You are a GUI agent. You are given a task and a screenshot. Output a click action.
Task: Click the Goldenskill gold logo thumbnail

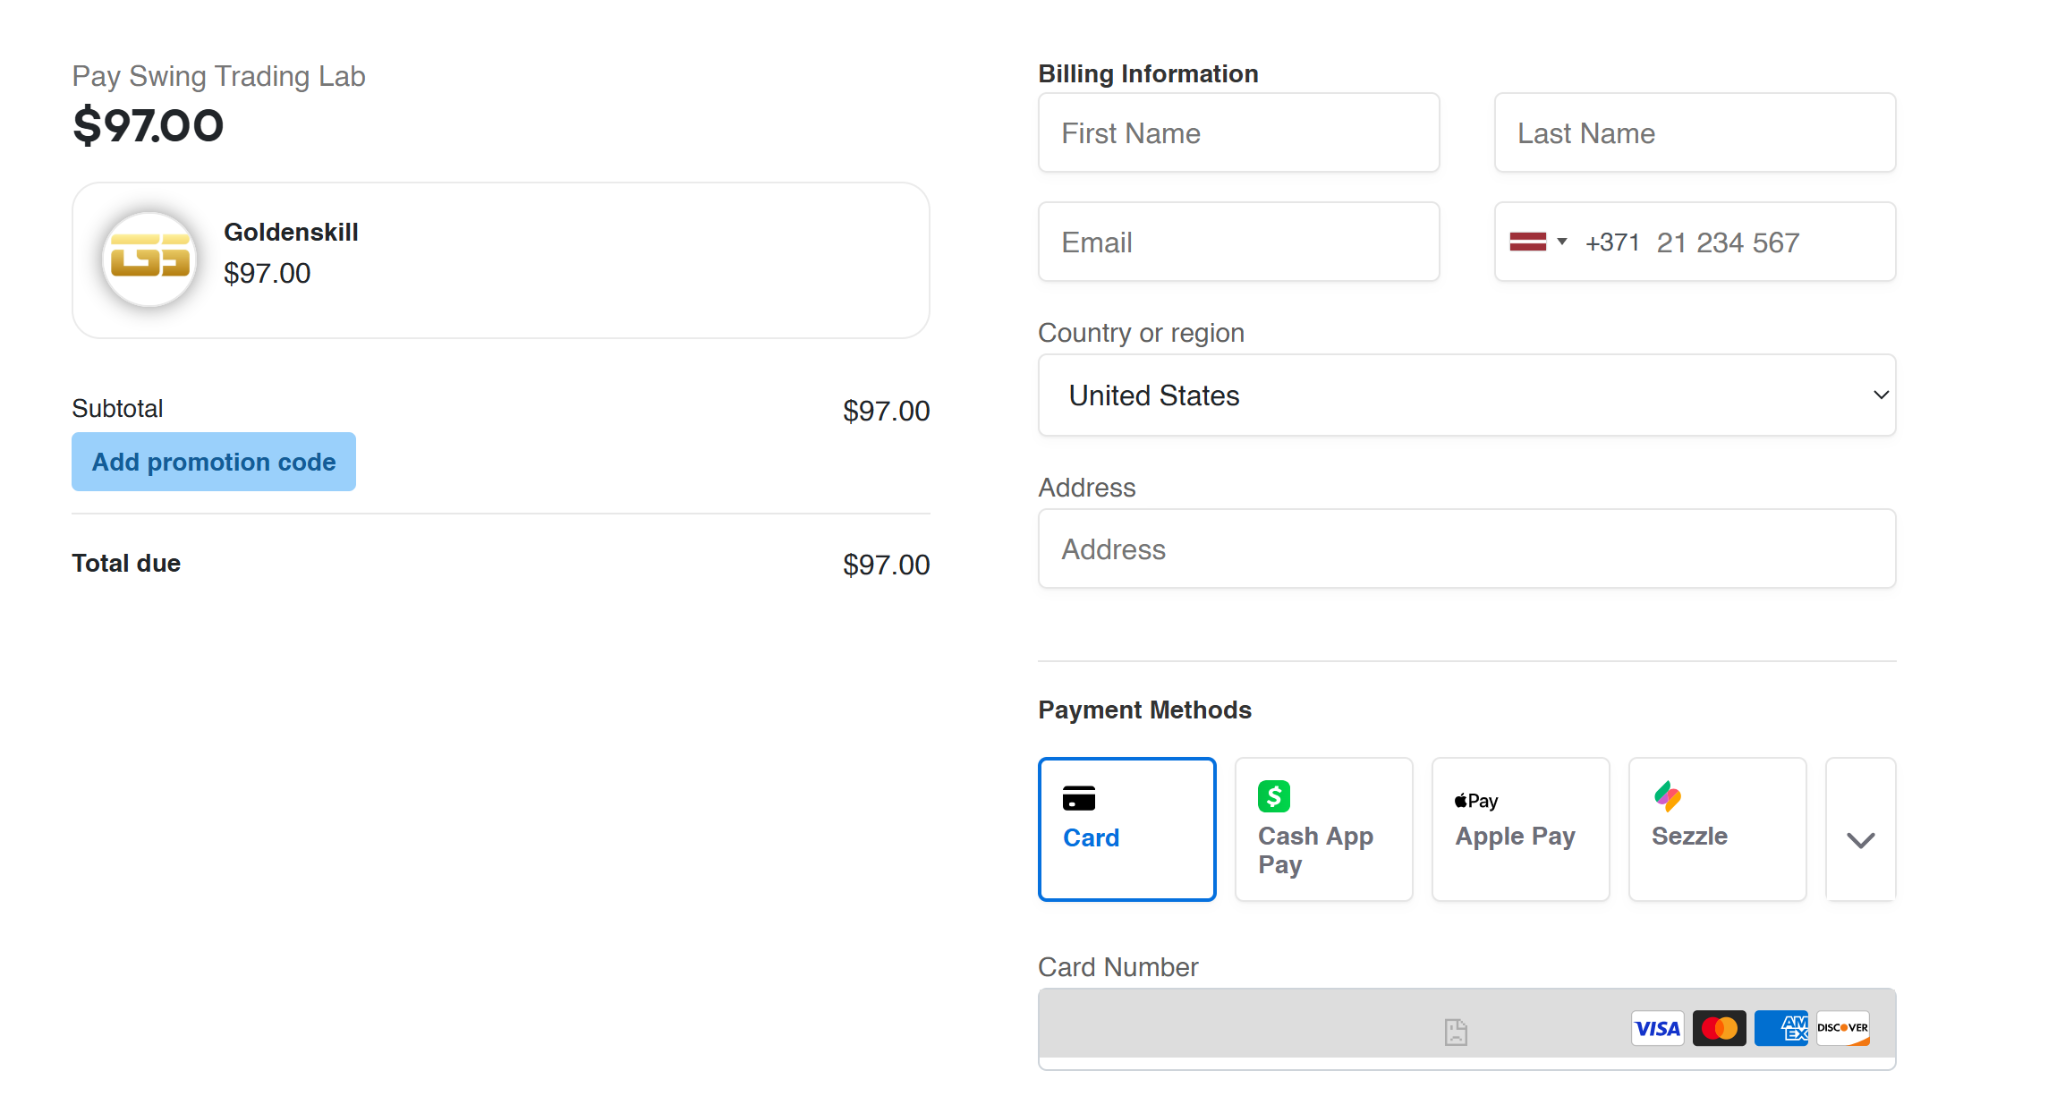click(150, 259)
